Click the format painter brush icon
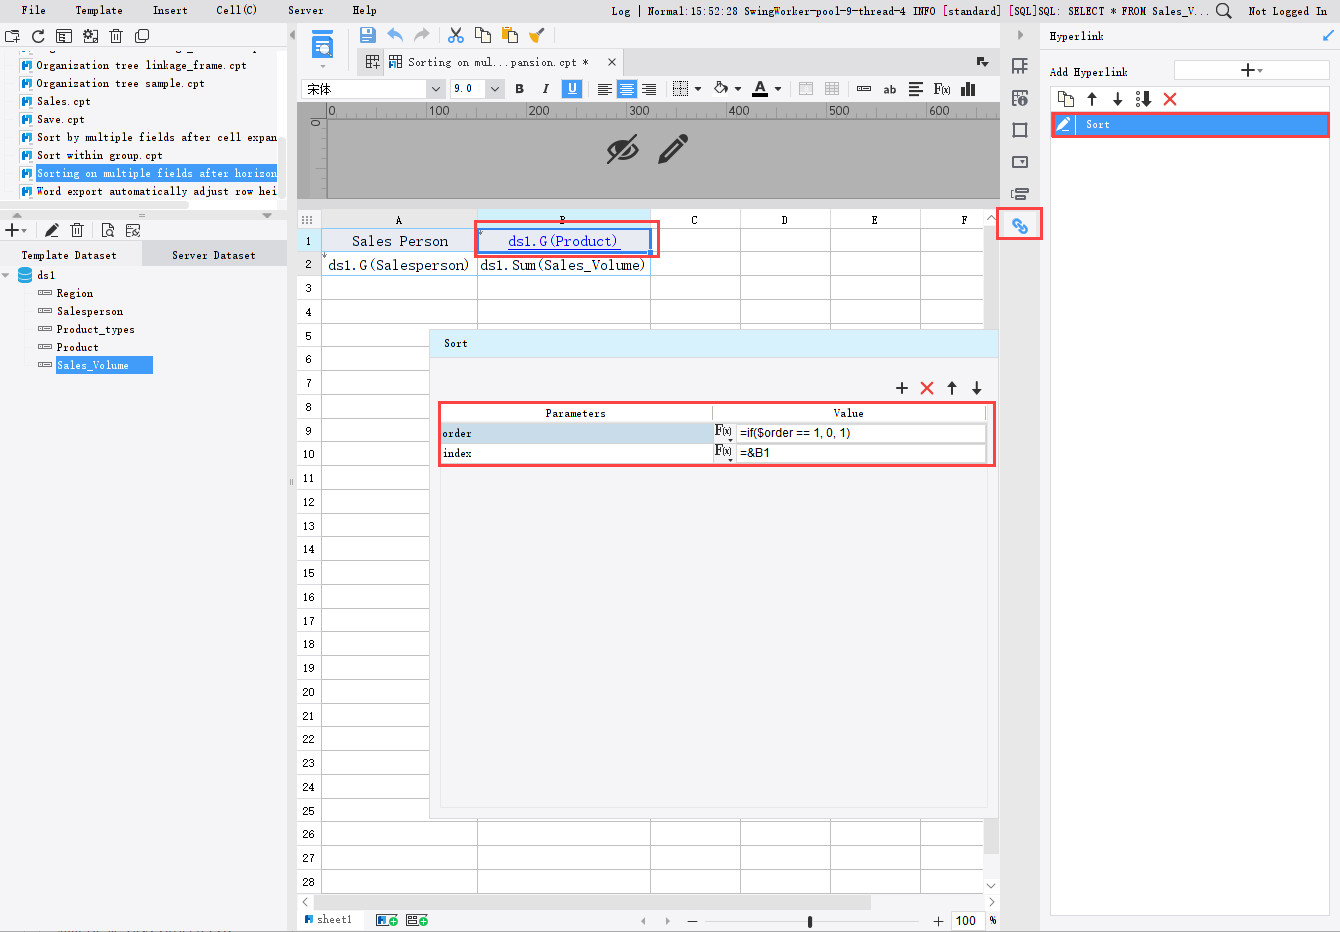Image resolution: width=1340 pixels, height=932 pixels. [x=537, y=35]
